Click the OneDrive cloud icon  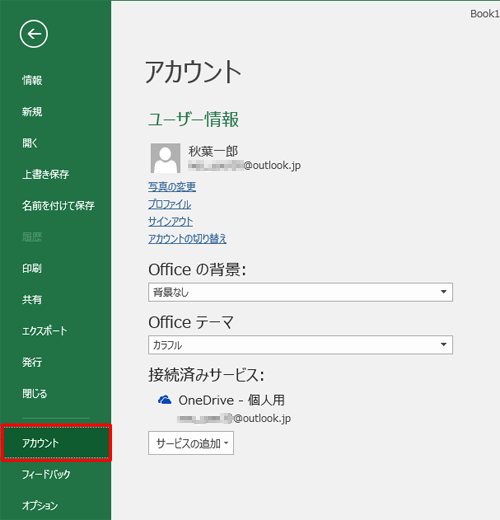click(x=165, y=400)
